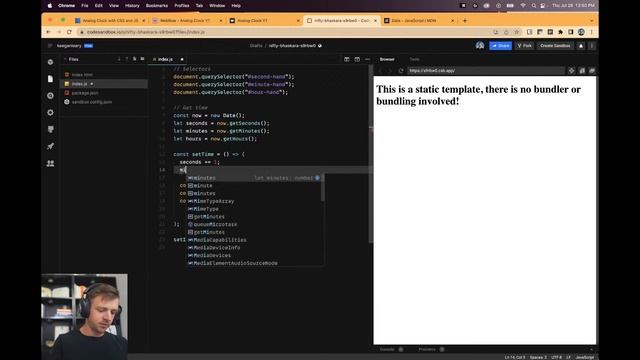Screen dimensions: 640x360
Task: Click the Share button
Action: click(500, 46)
